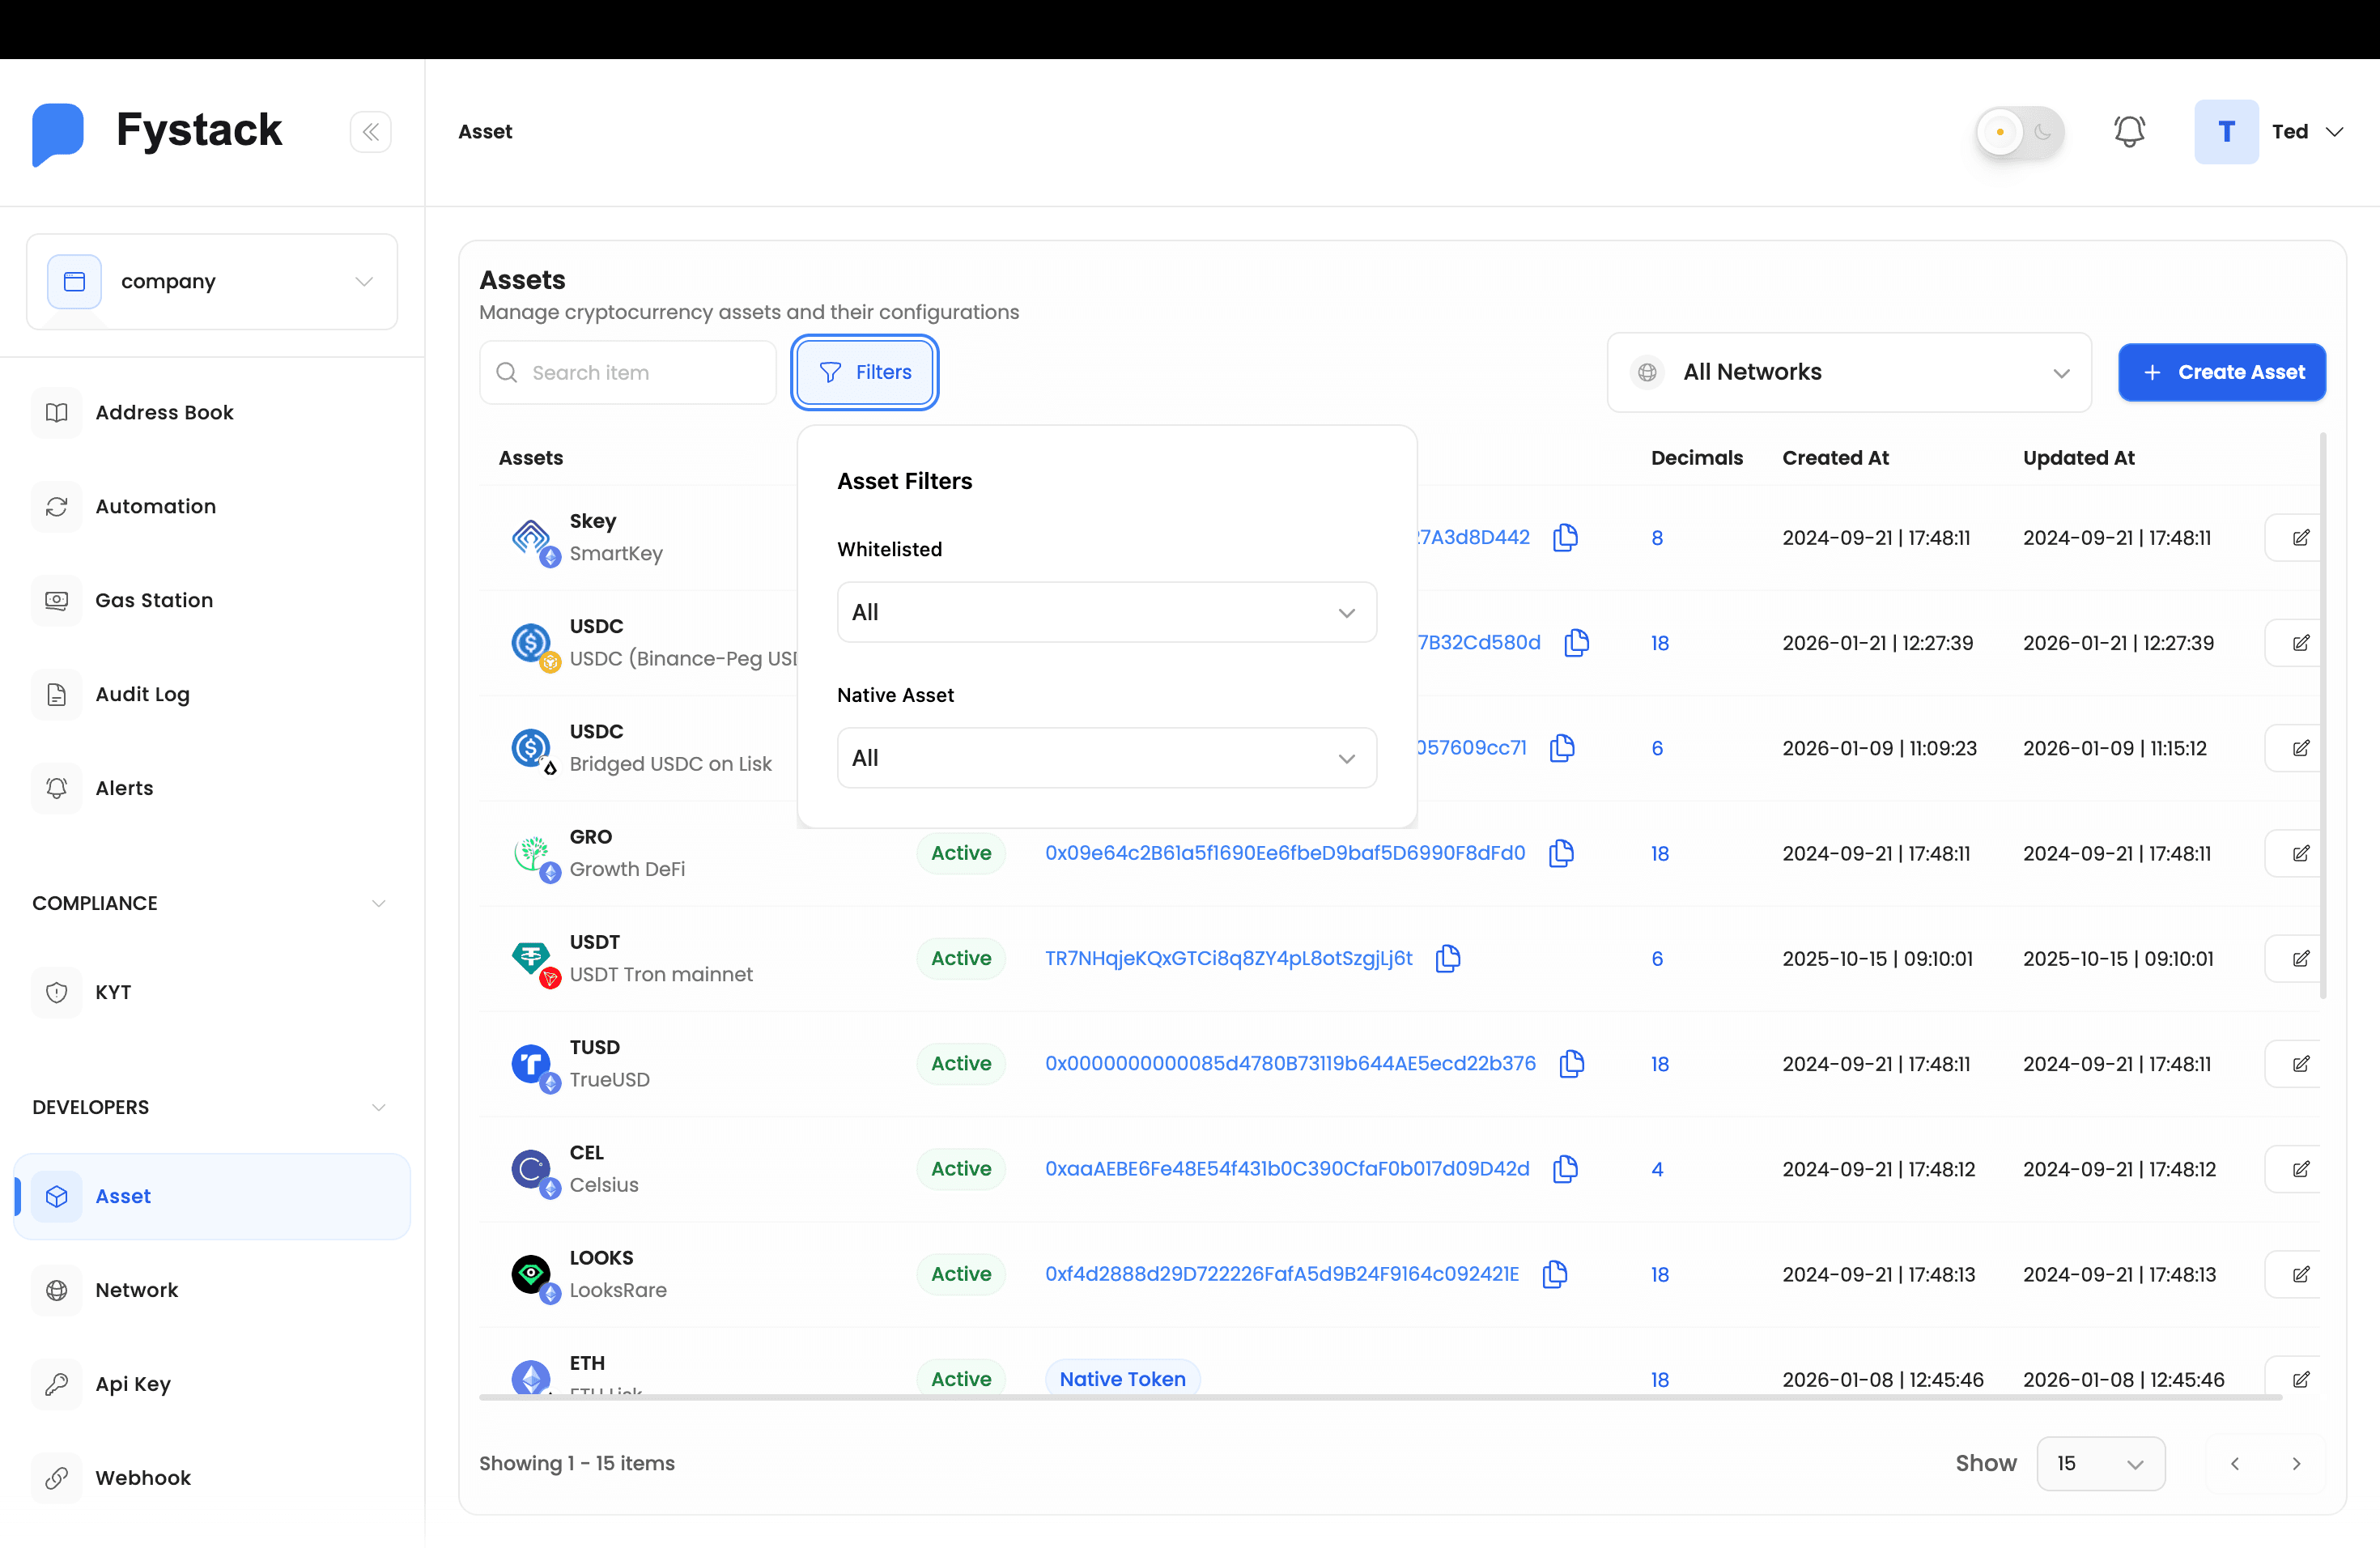2380x1548 pixels.
Task: Click the Asset cube icon in sidebar
Action: pyautogui.click(x=57, y=1197)
